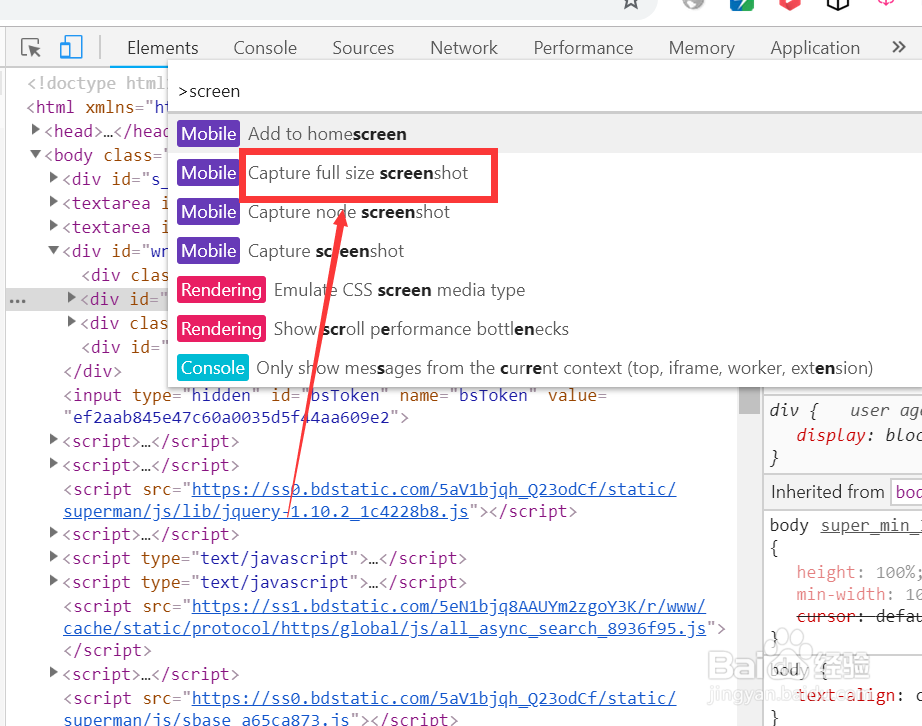Switch to the Sources tab
Viewport: 922px width, 726px height.
click(x=363, y=48)
